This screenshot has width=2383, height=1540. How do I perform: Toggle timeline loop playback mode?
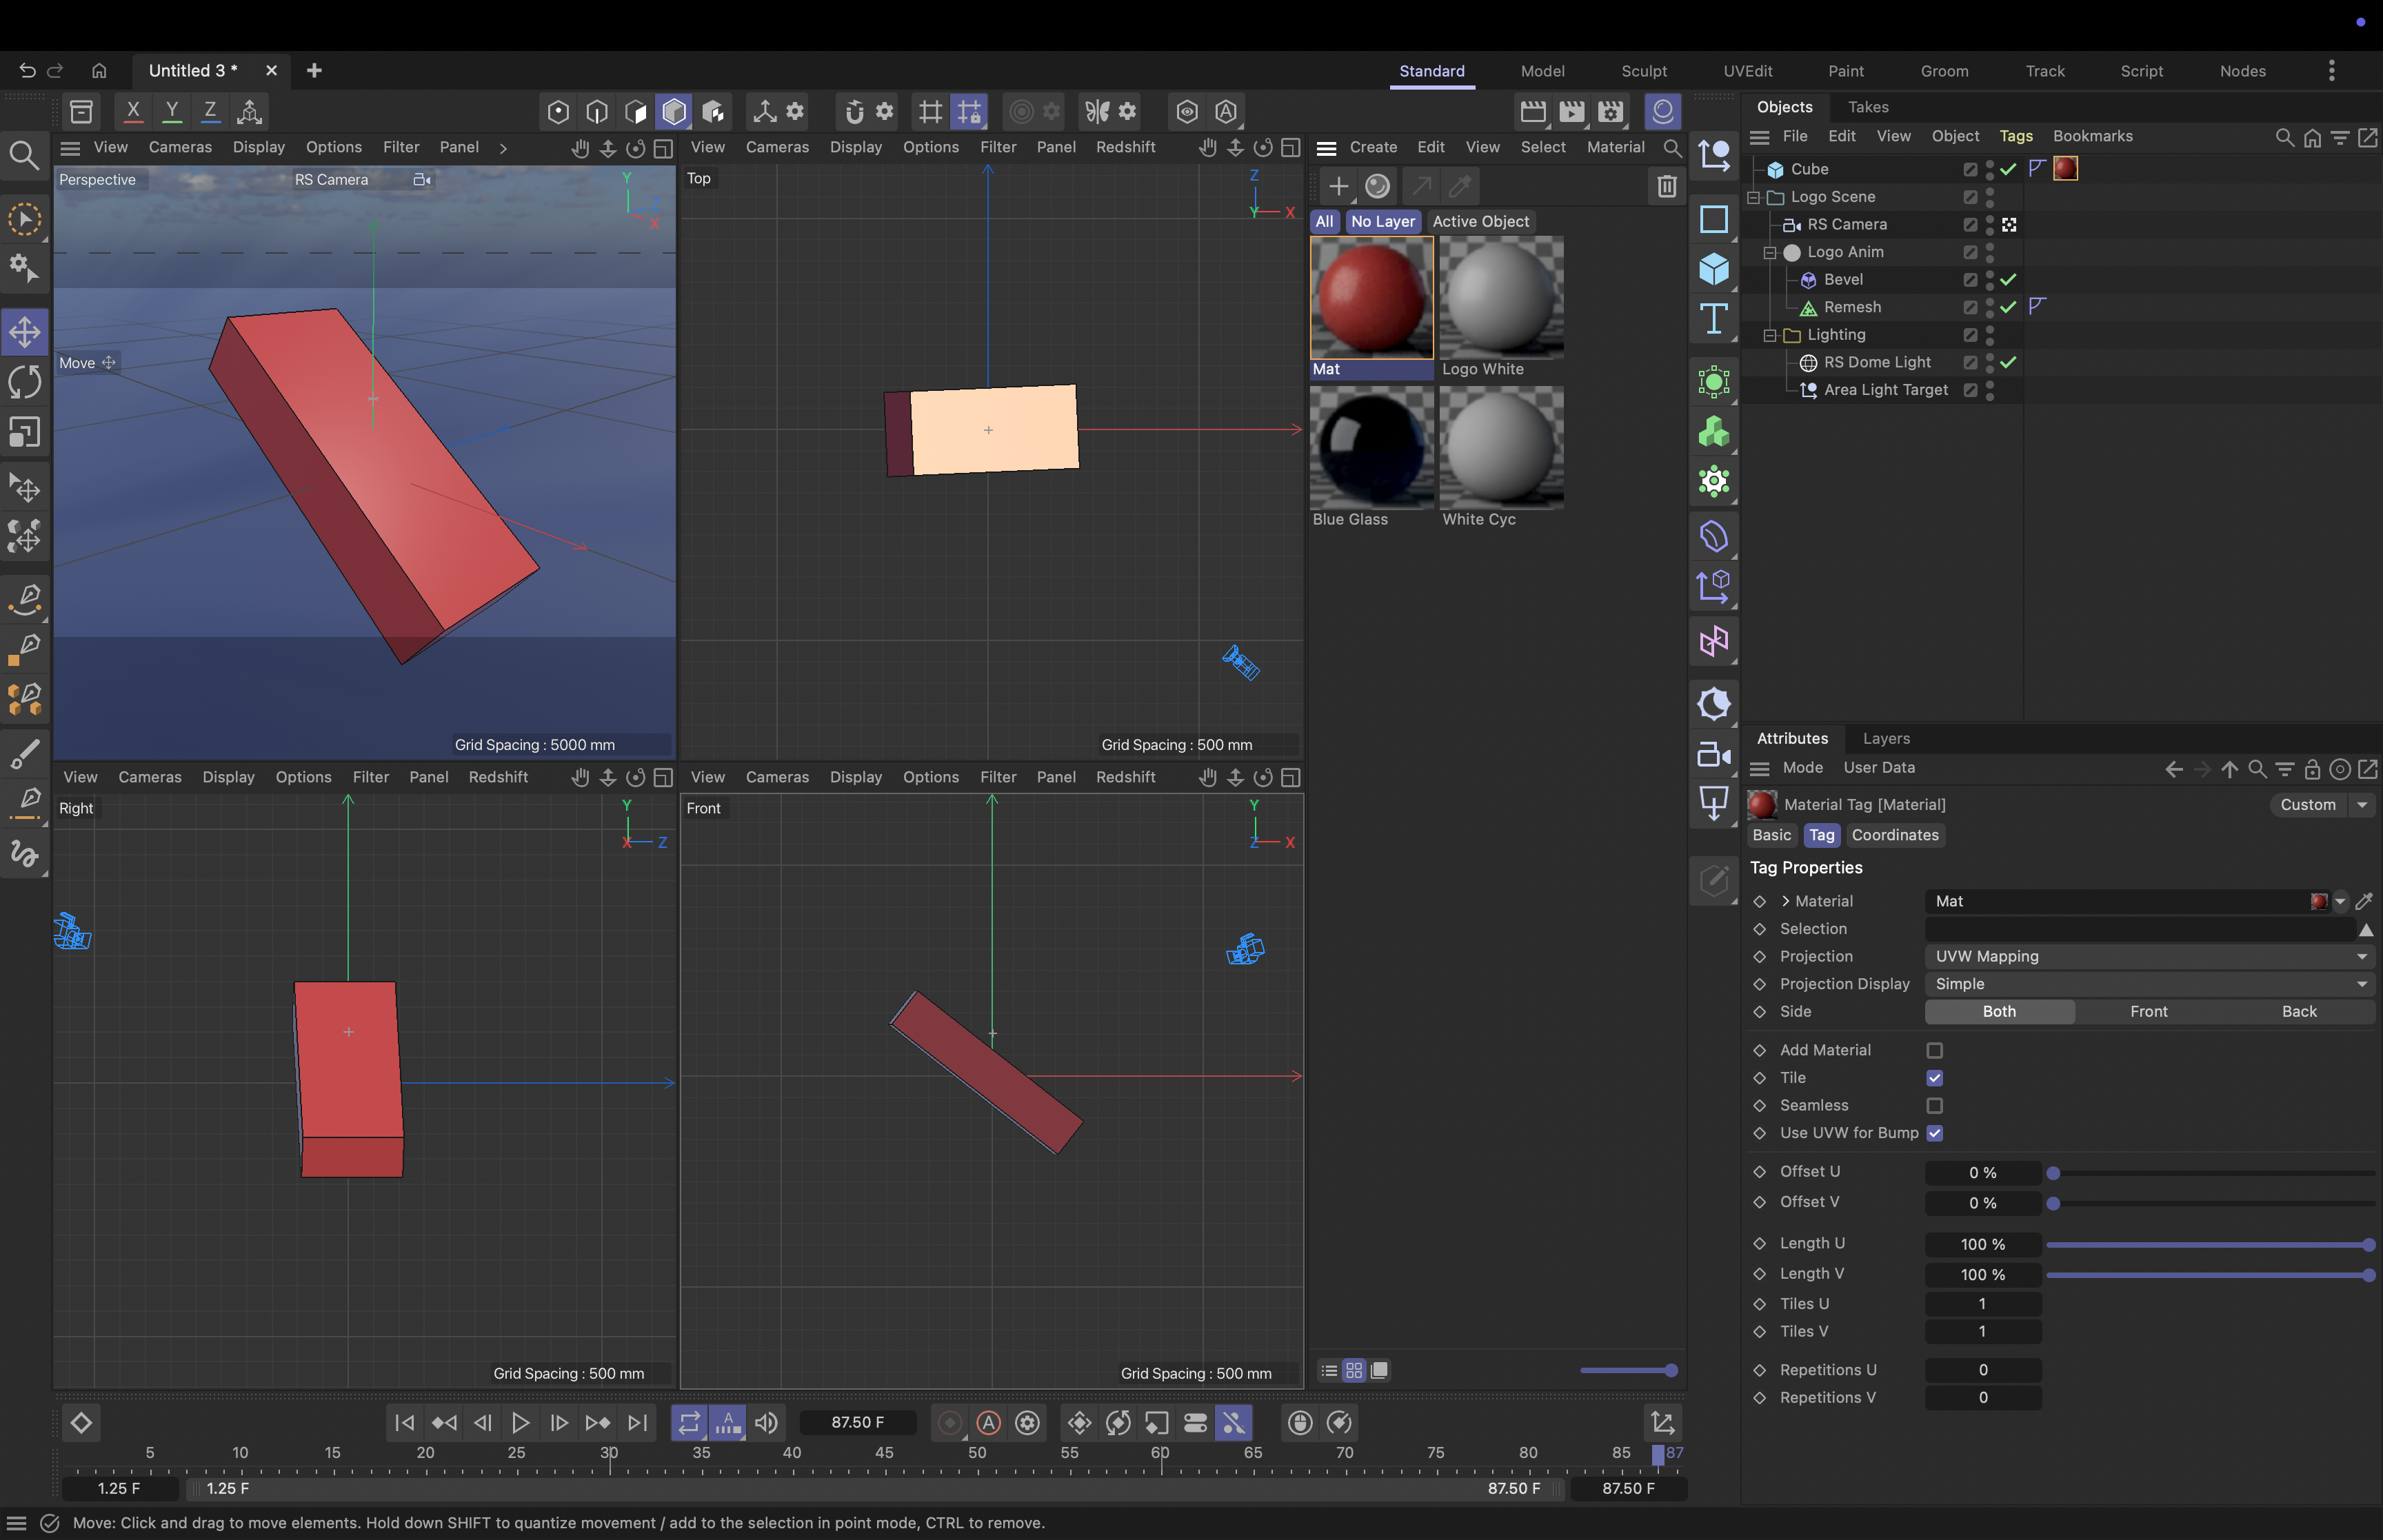tap(689, 1422)
